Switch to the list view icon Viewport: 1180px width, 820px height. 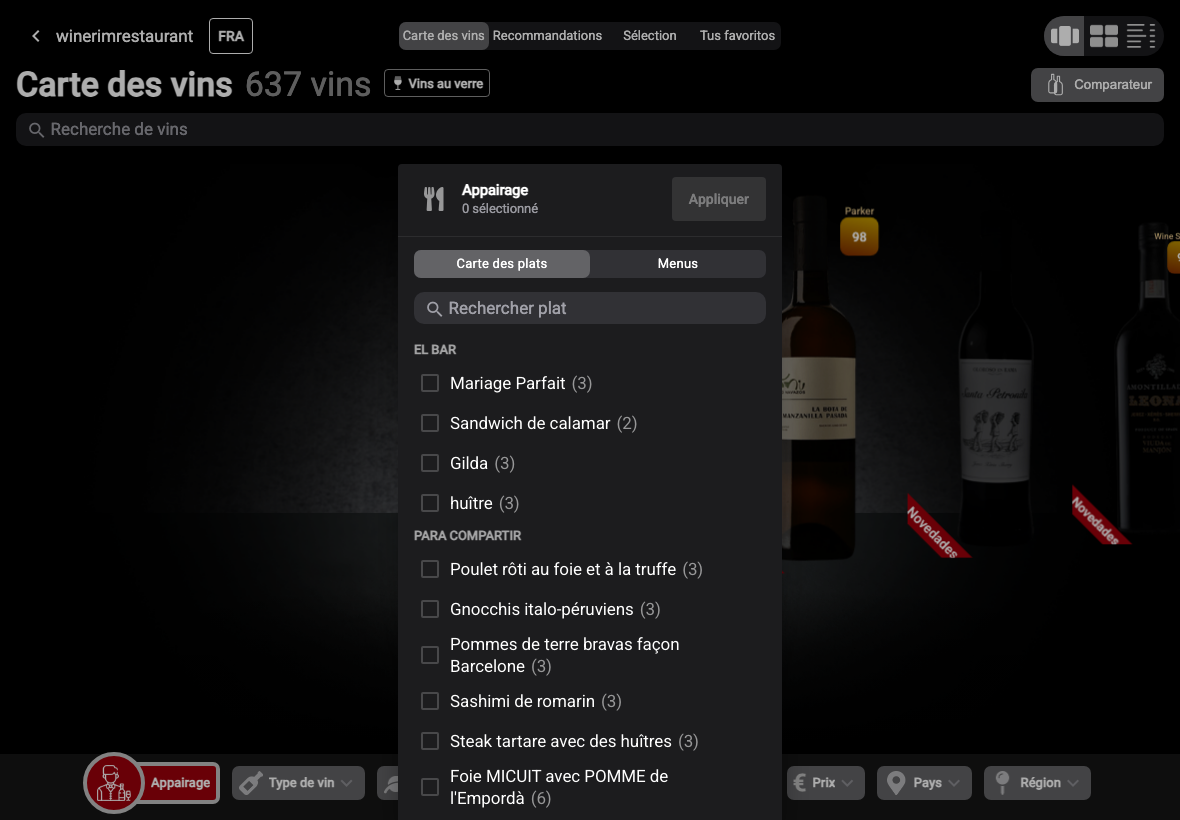(1140, 35)
